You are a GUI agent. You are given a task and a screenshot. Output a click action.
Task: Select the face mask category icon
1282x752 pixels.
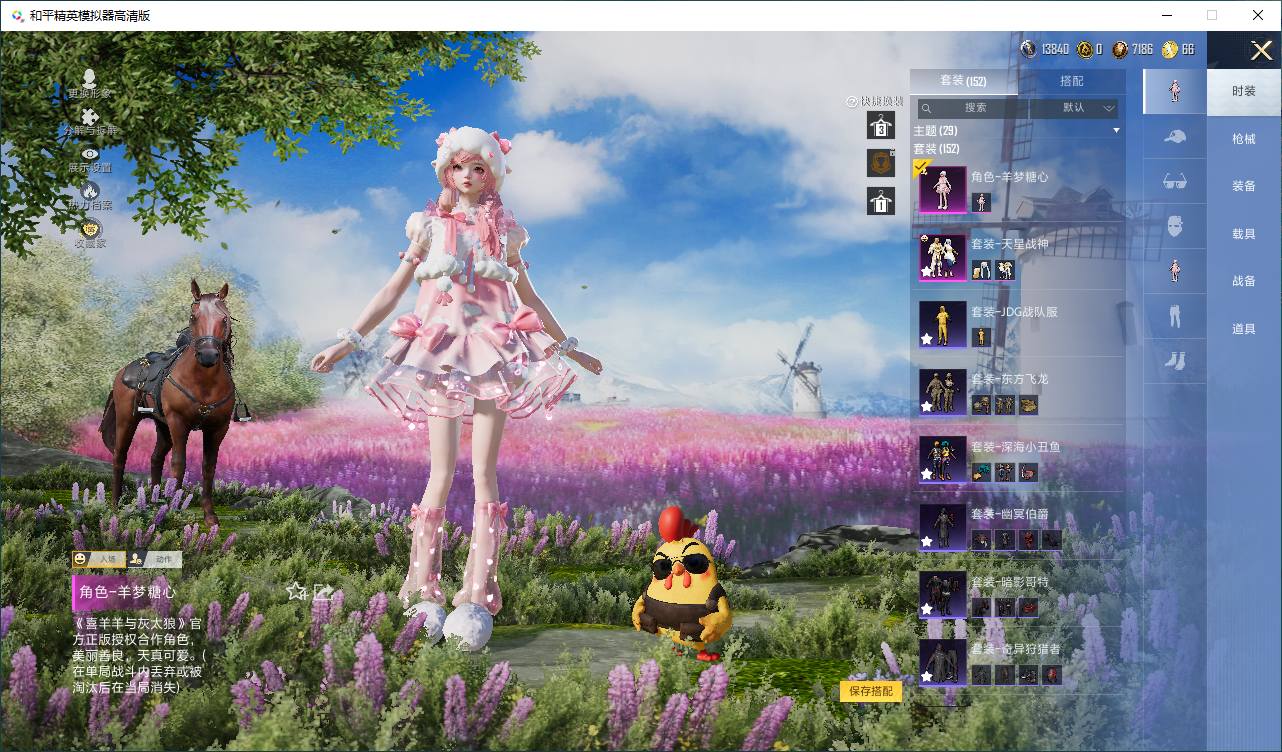1175,227
